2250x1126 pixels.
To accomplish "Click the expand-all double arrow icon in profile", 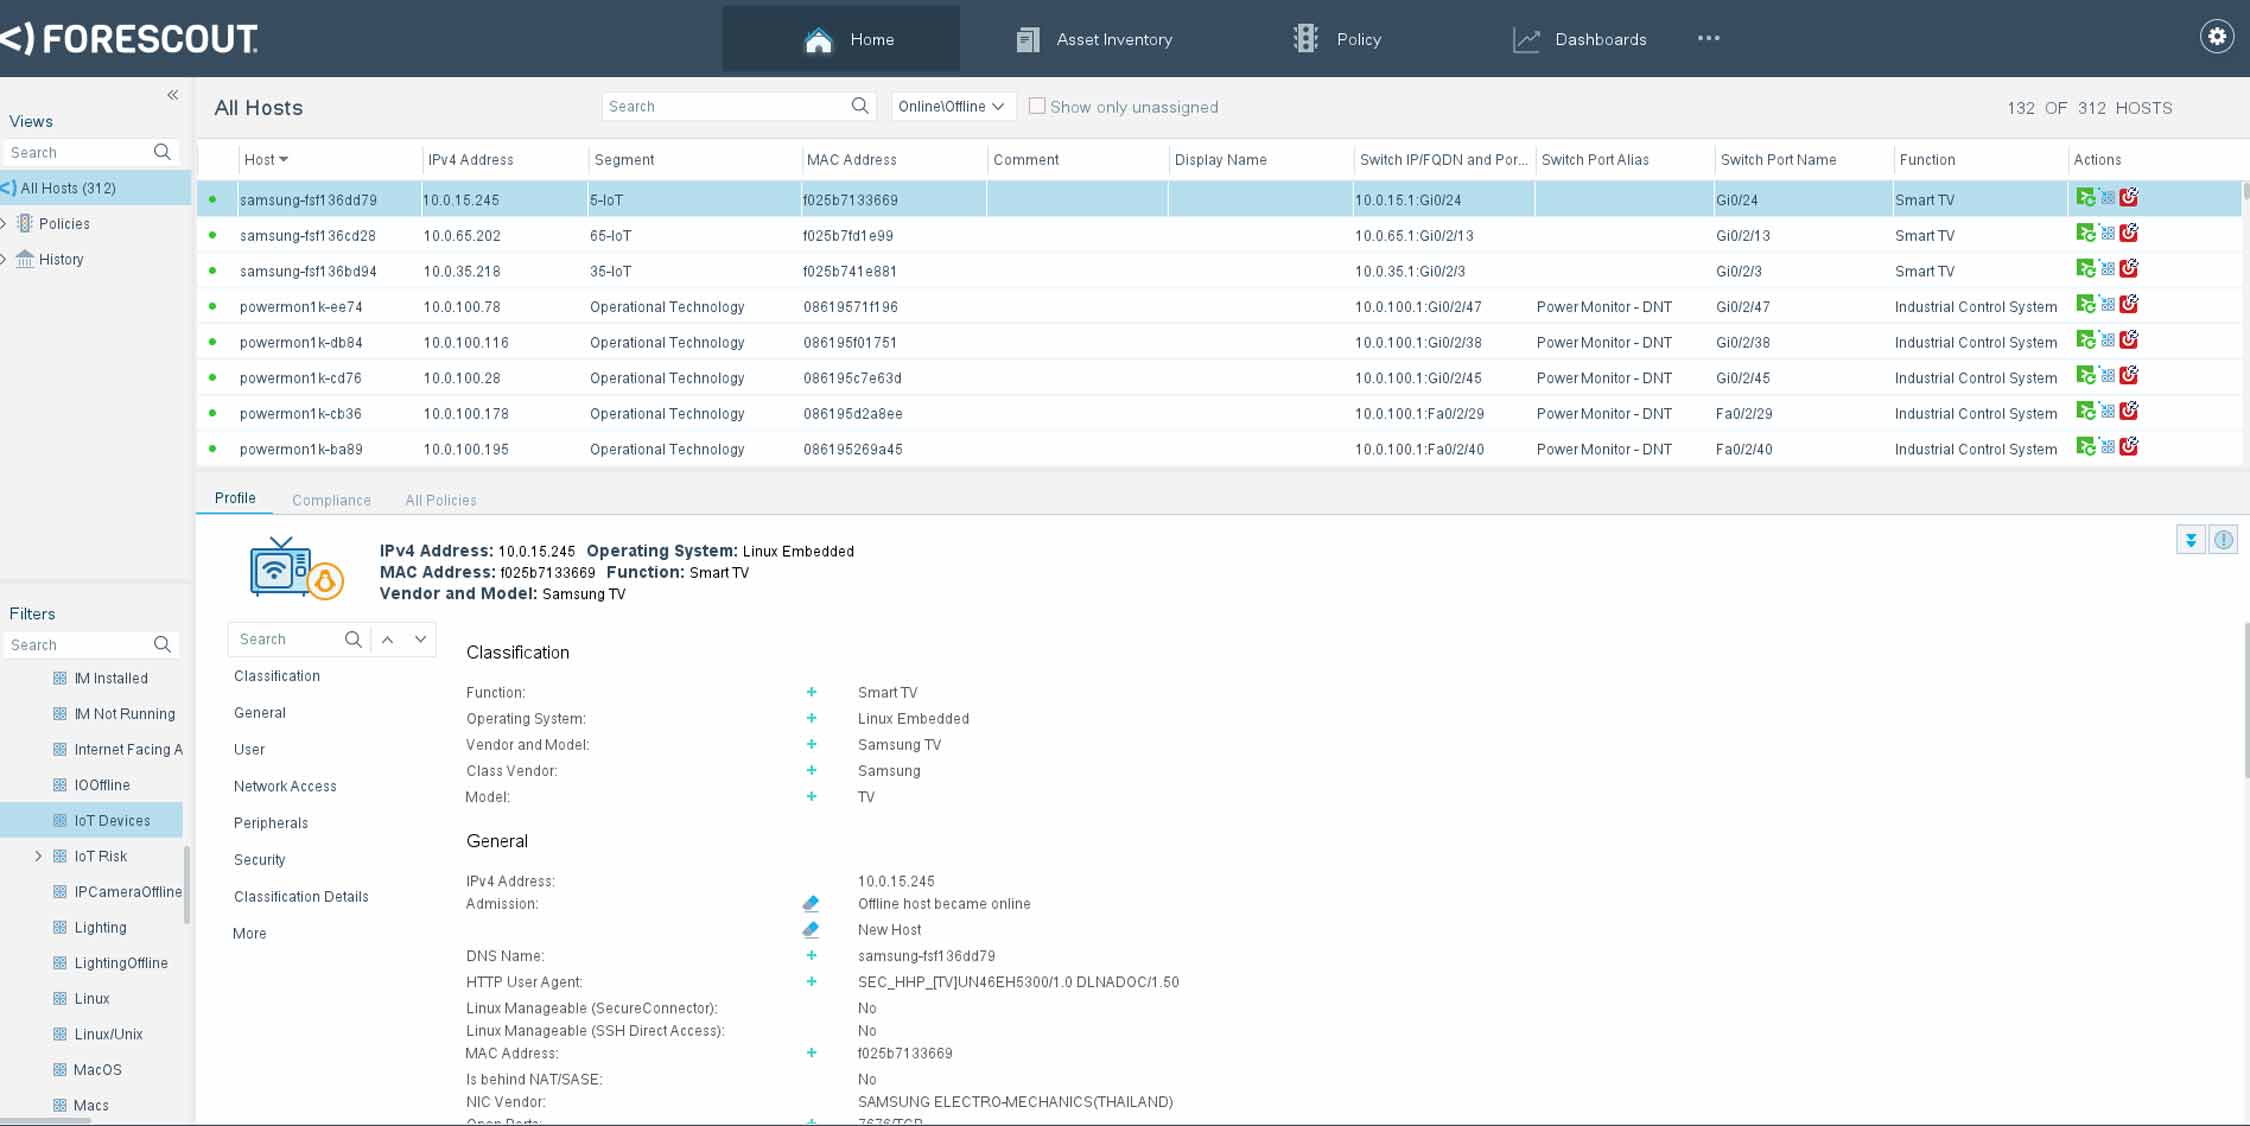I will pos(2190,540).
